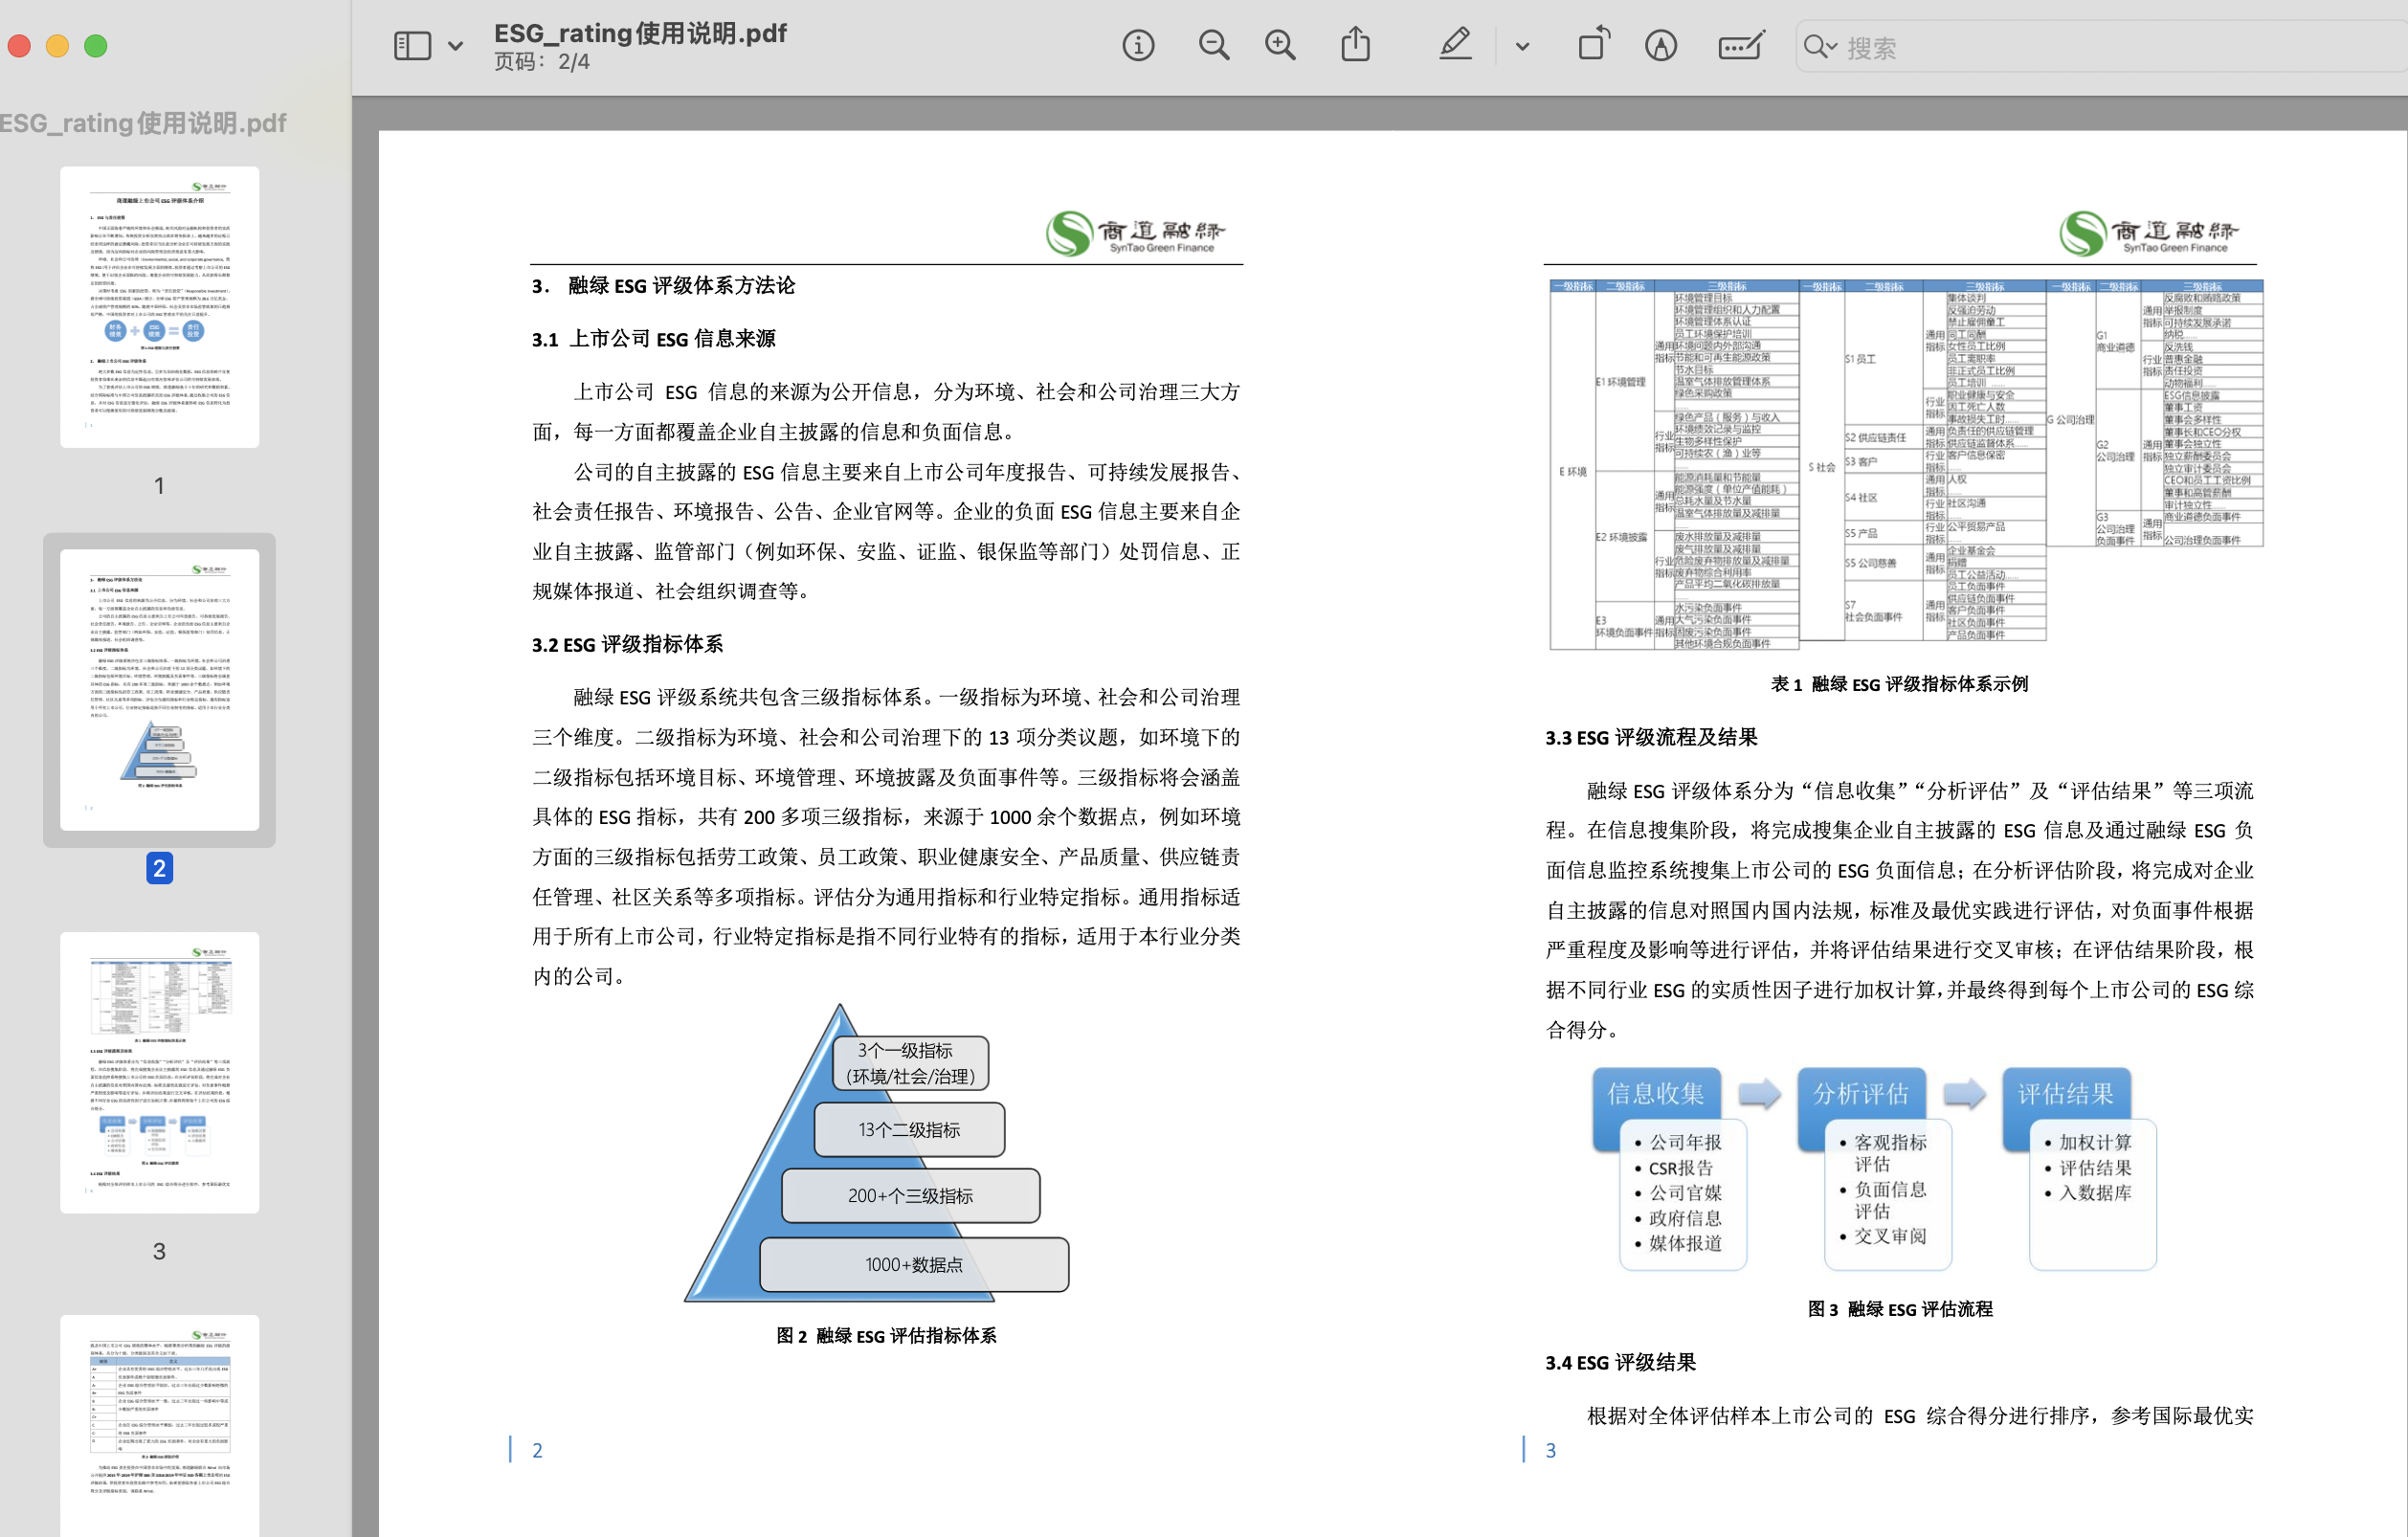Zoom in using the magnifier plus icon
Screen dimensions: 2408x1537
pos(1280,46)
